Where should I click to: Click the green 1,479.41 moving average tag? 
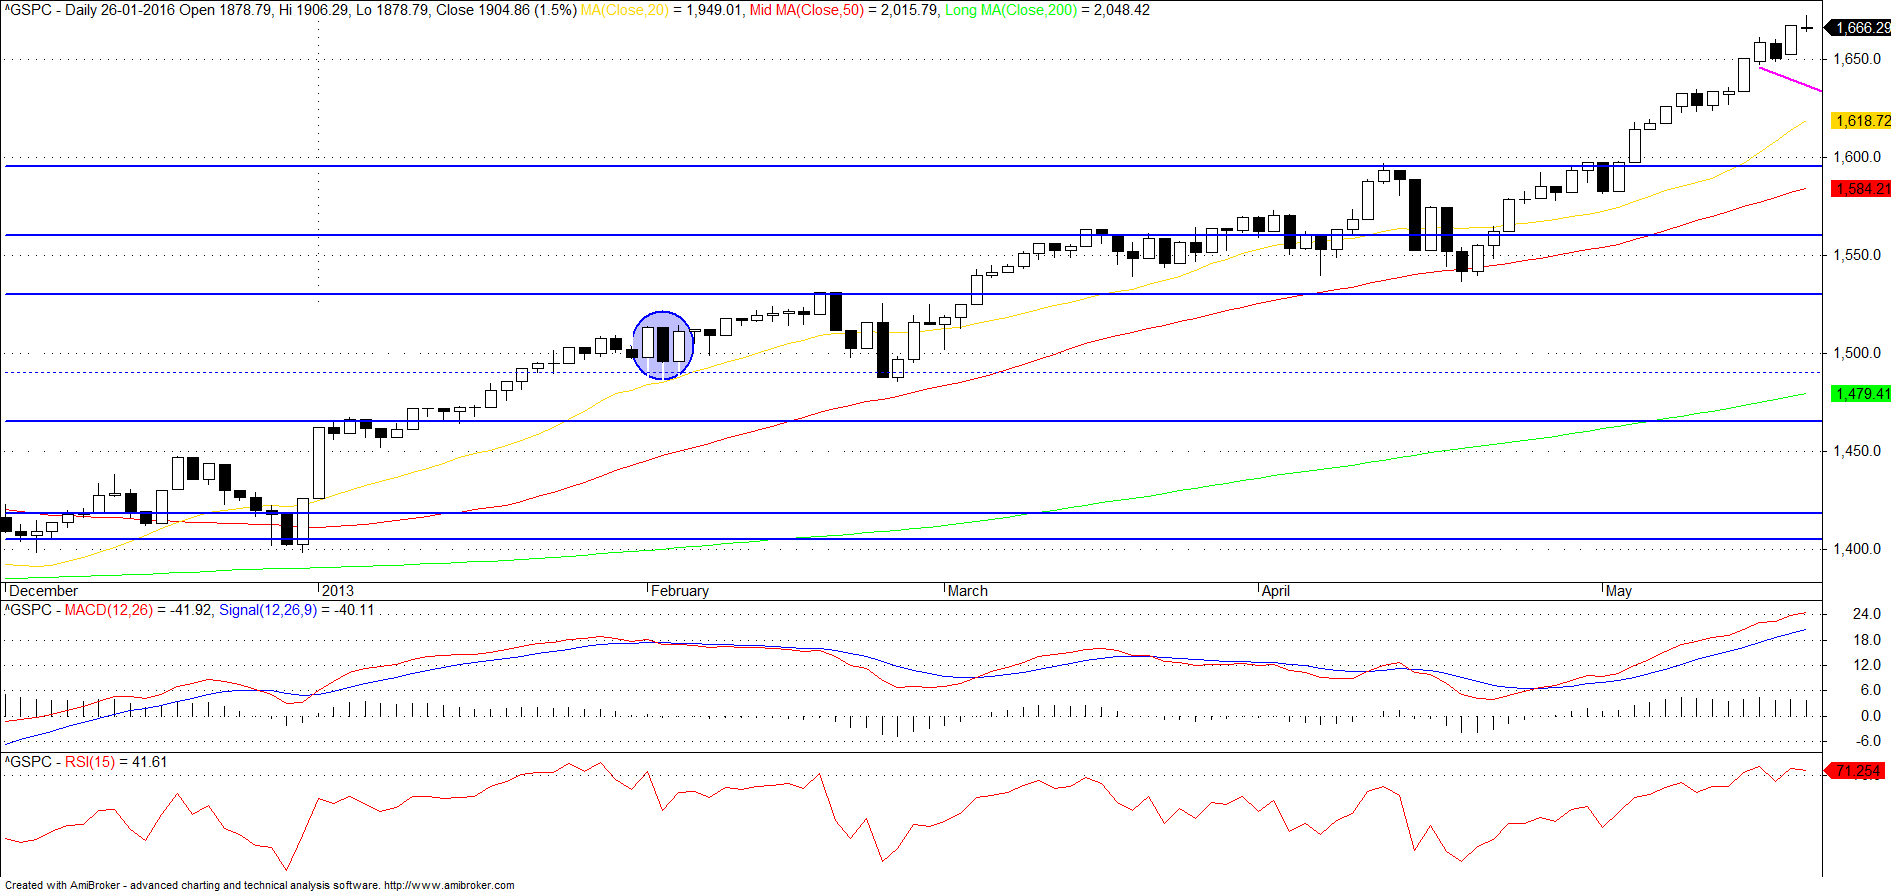click(1860, 394)
